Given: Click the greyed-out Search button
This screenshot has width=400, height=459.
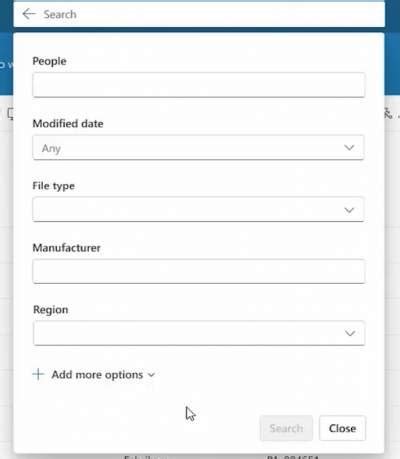Looking at the screenshot, I should coord(286,428).
